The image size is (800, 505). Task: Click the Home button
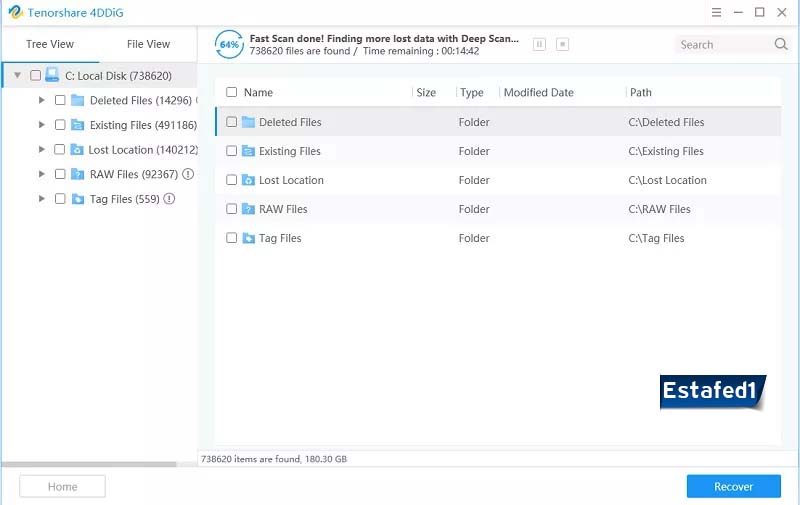click(x=62, y=486)
